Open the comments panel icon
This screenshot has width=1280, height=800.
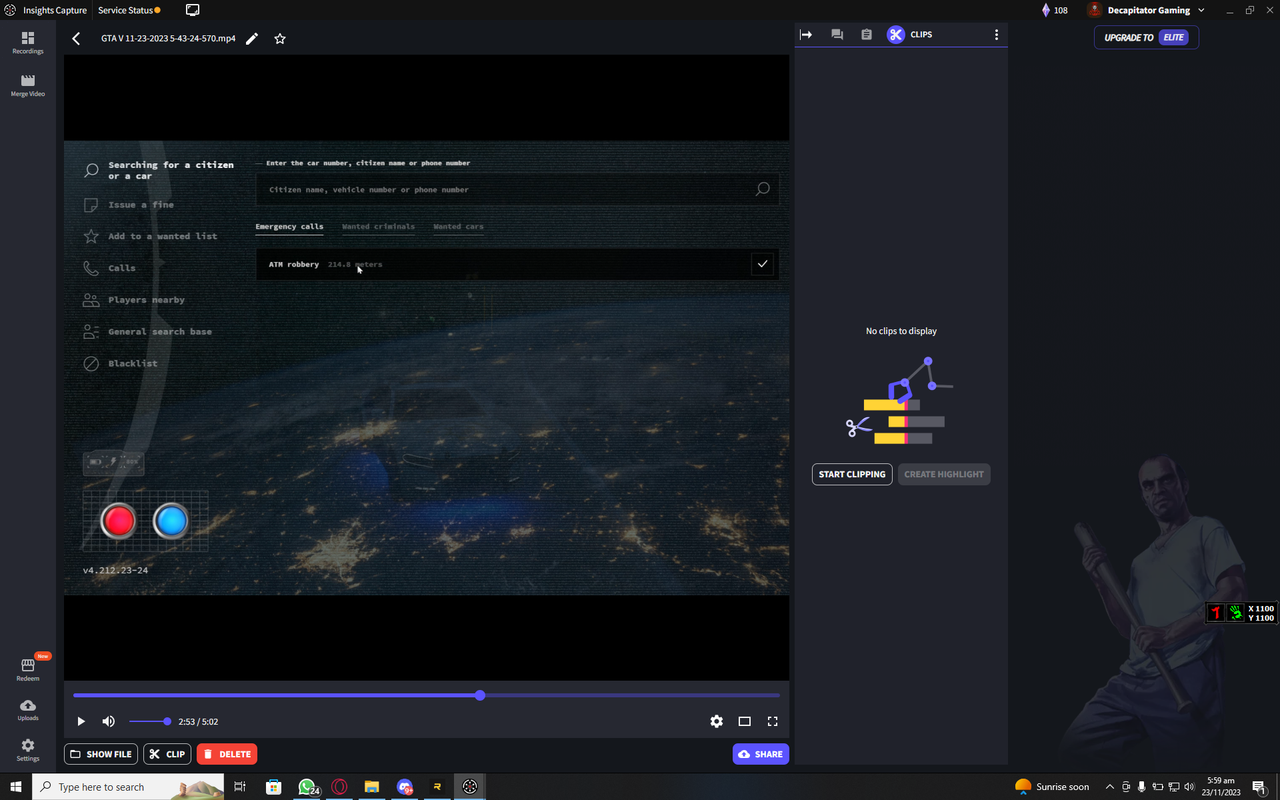point(837,34)
